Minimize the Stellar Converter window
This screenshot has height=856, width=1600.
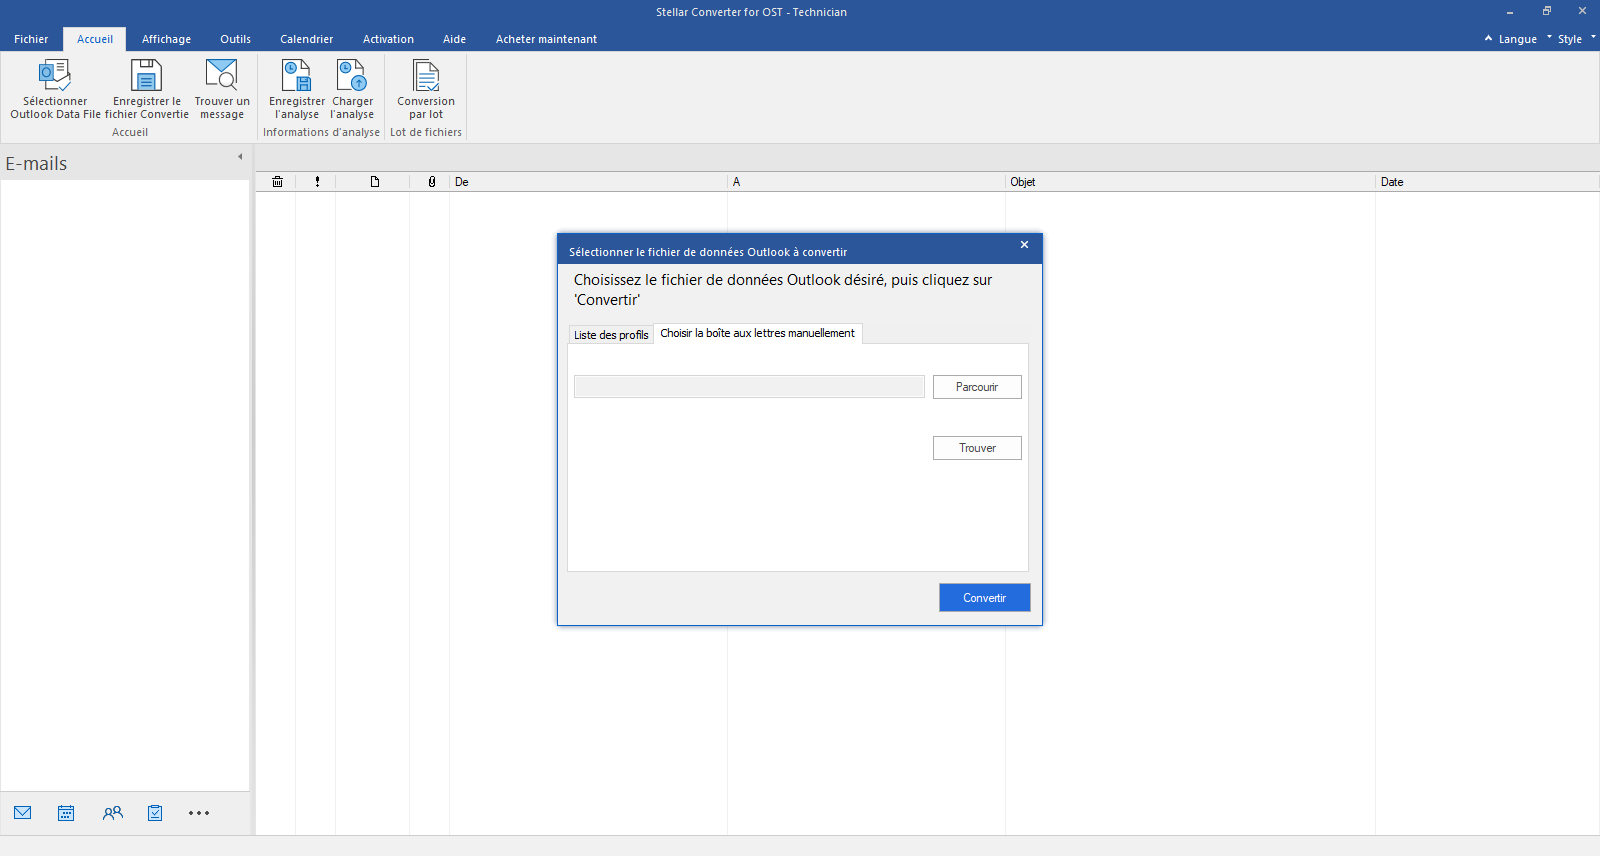coord(1510,11)
